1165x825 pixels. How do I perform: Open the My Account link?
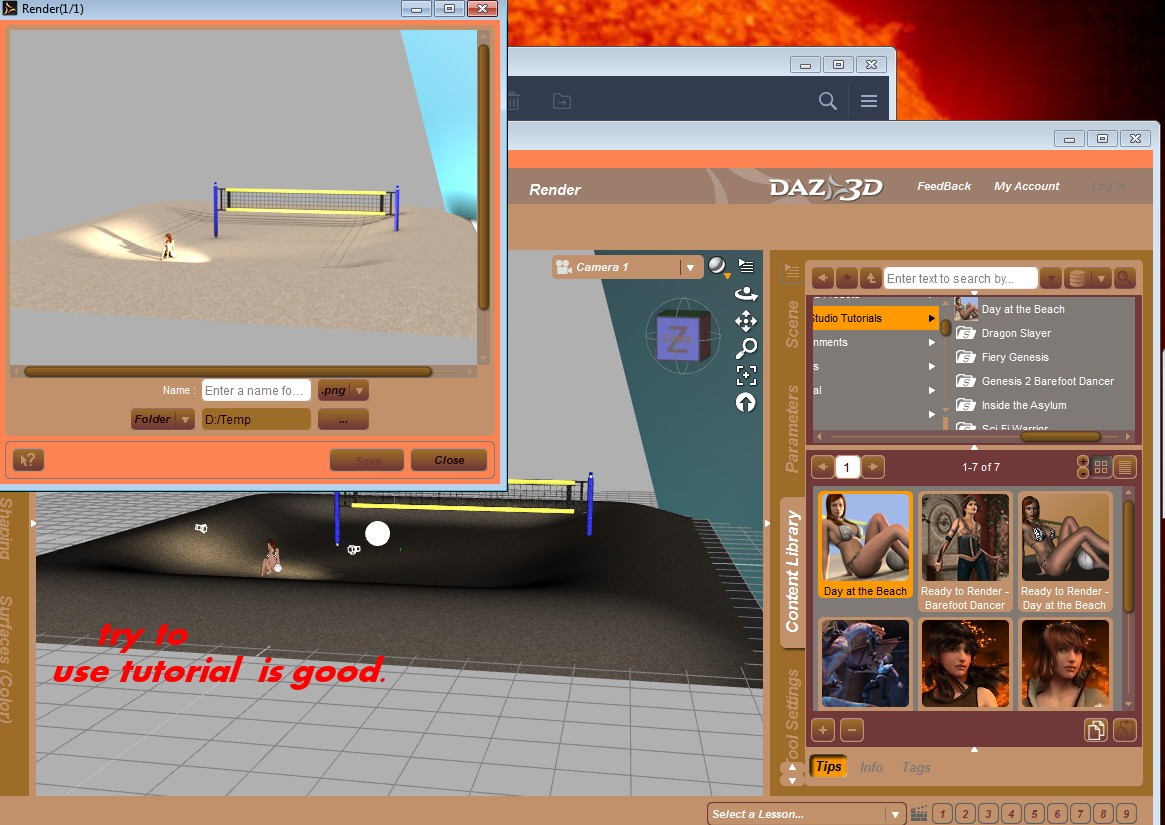(1027, 186)
